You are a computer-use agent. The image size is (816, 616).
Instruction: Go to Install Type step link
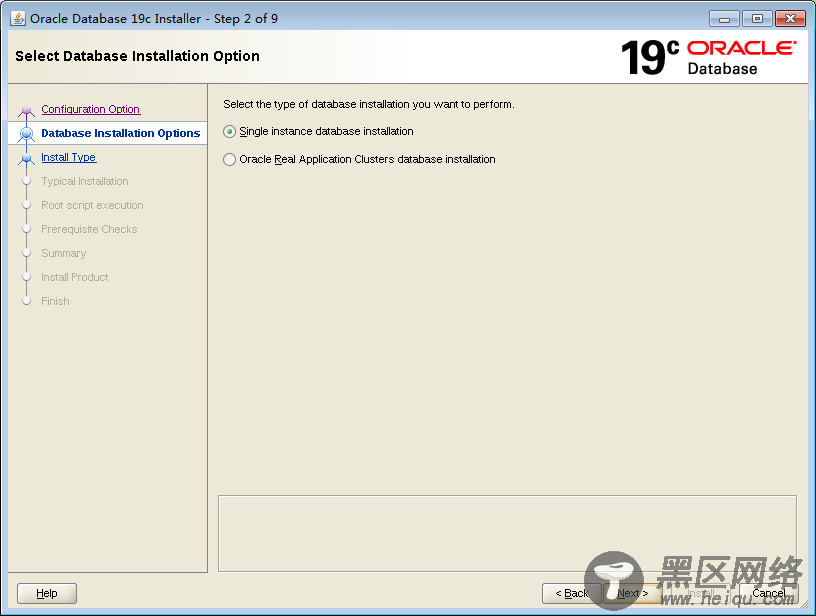pos(69,157)
